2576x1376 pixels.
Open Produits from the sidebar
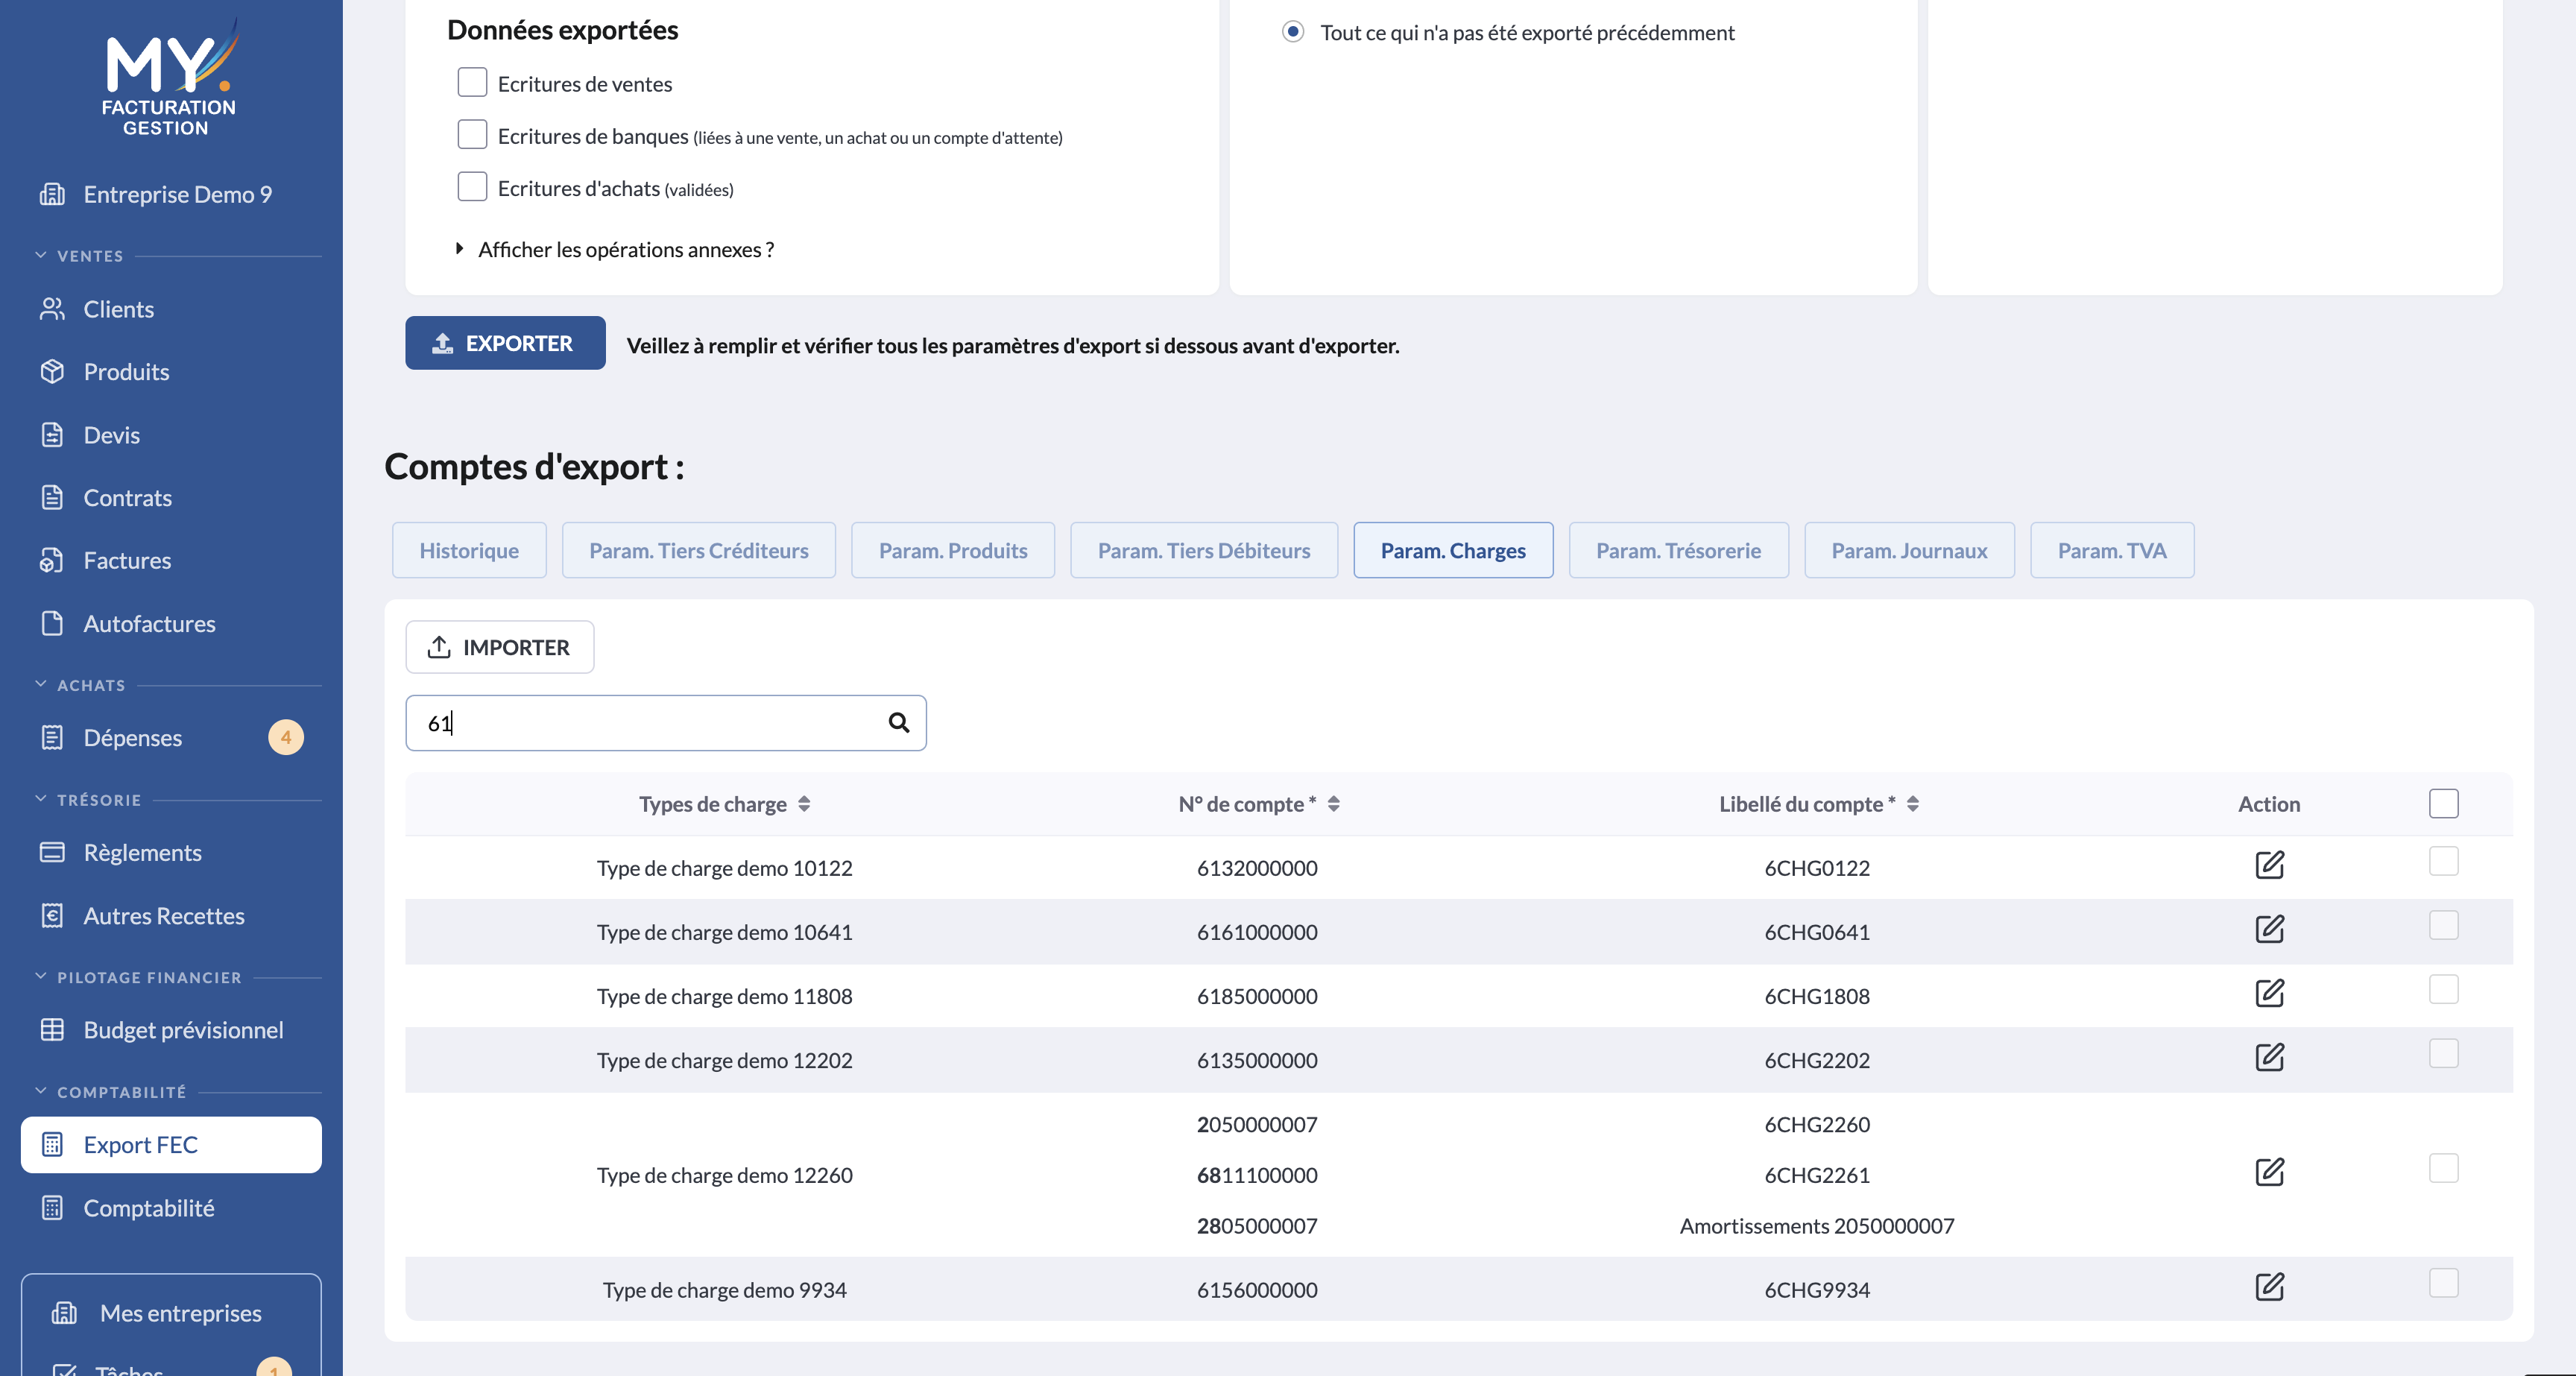click(x=126, y=372)
